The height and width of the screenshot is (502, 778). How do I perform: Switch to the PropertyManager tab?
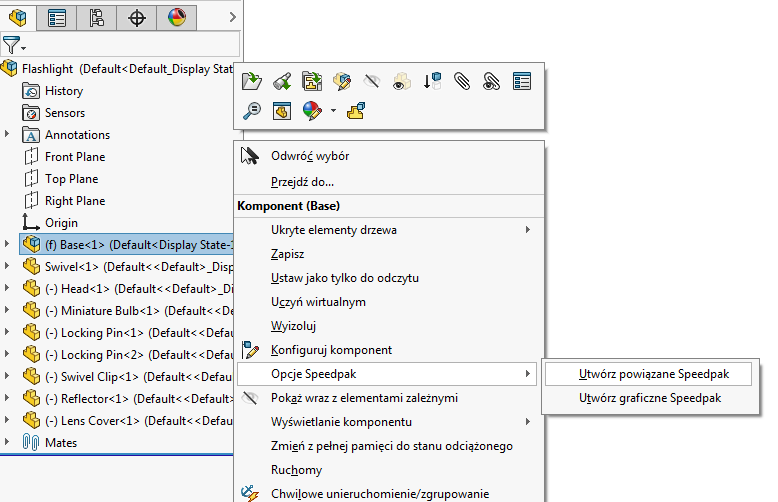point(57,18)
